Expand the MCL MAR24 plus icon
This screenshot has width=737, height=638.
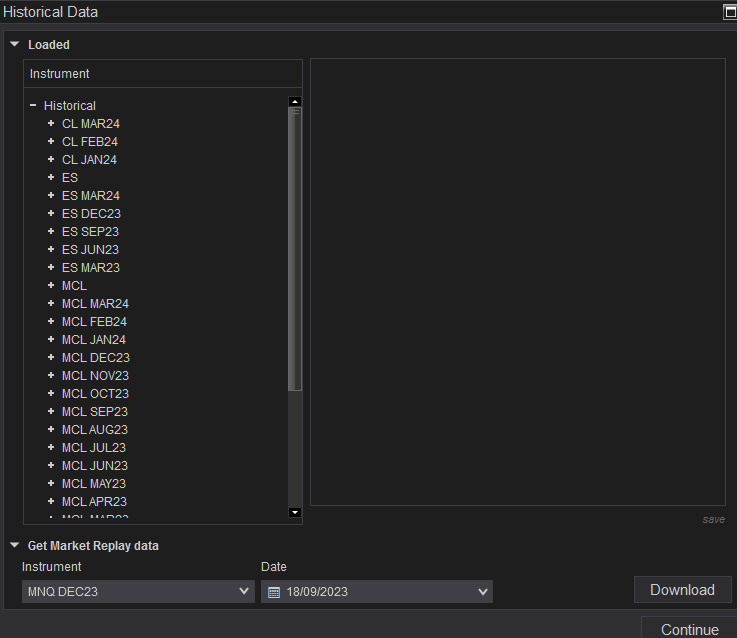click(51, 303)
